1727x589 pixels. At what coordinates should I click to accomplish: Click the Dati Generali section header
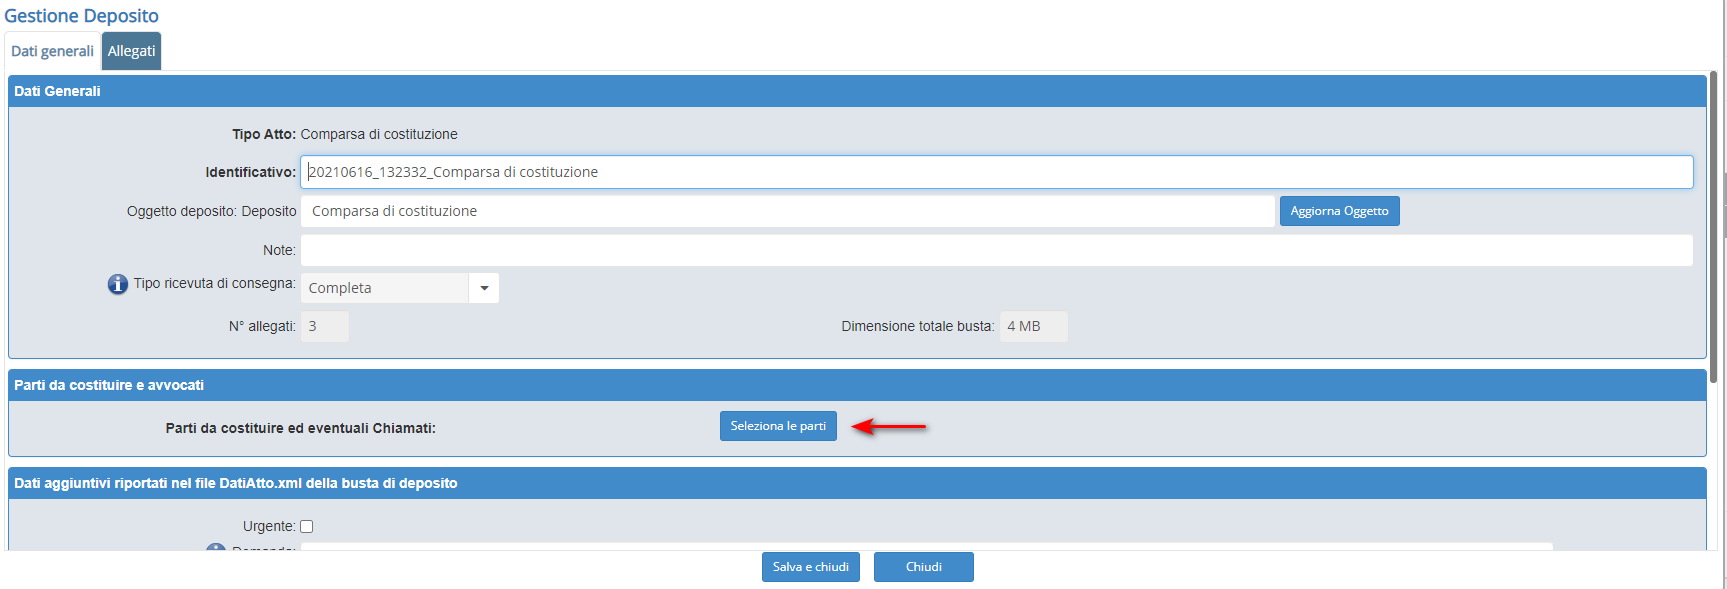(857, 91)
